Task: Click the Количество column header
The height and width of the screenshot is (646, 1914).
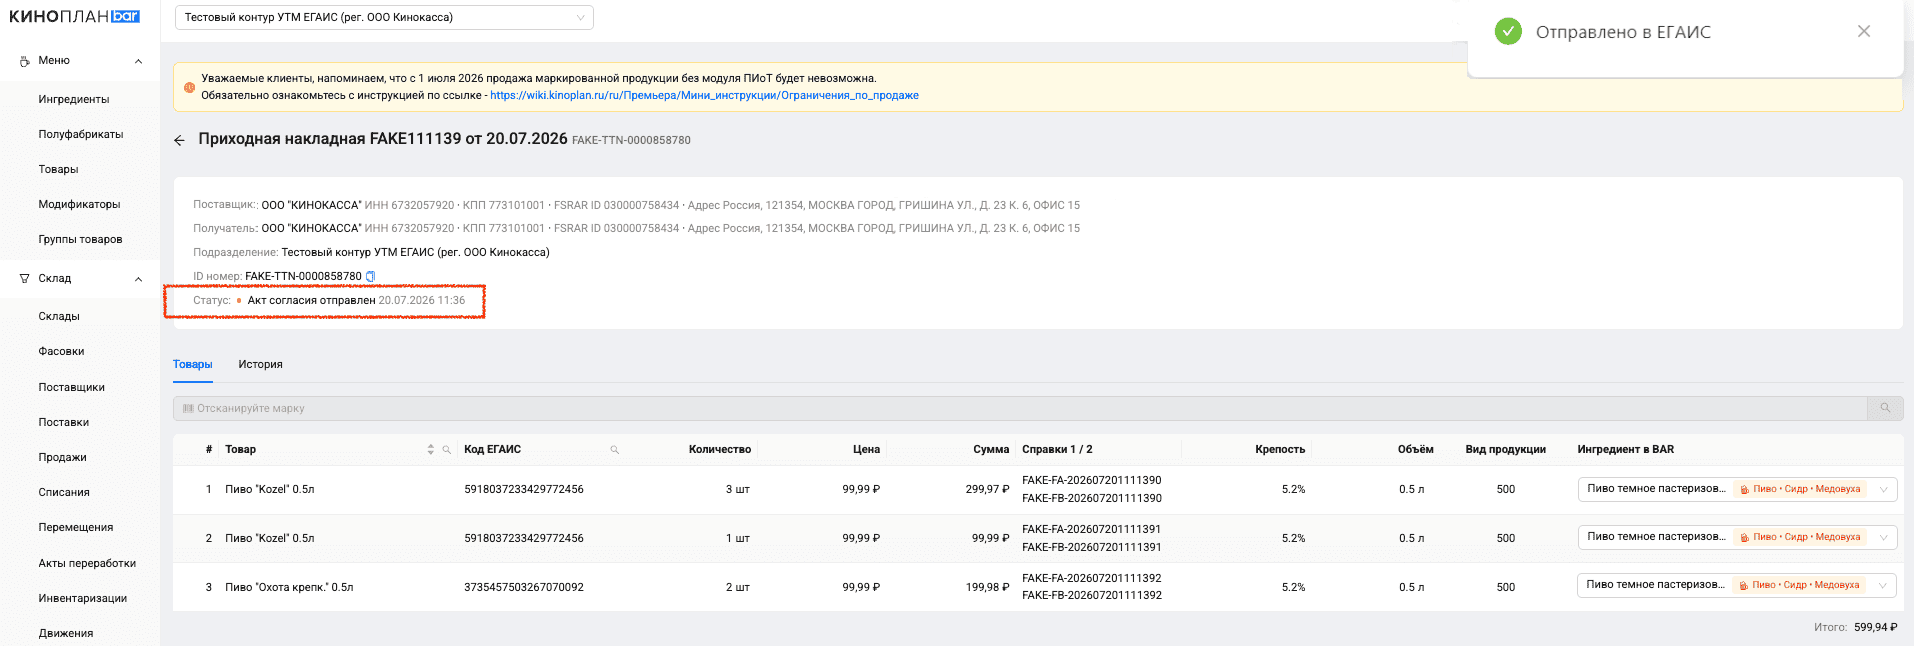Action: click(x=720, y=449)
